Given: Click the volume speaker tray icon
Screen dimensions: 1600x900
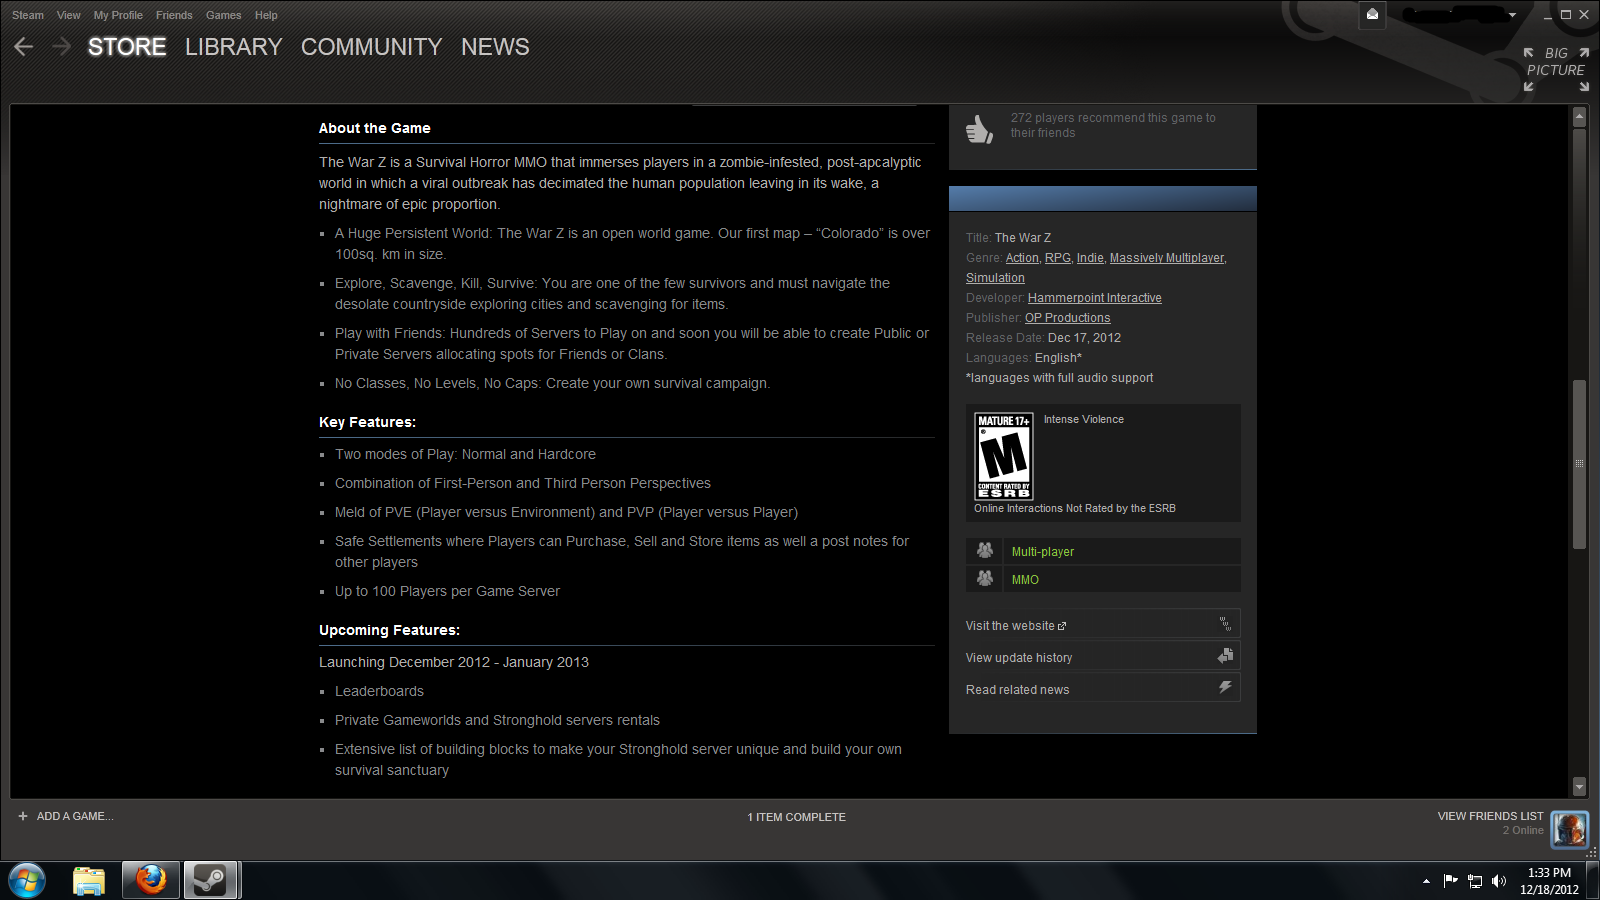Looking at the screenshot, I should 1498,881.
